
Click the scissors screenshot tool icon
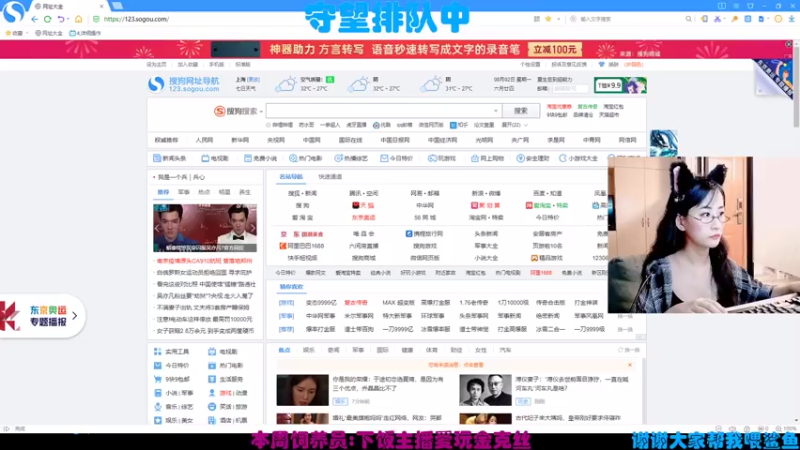[x=717, y=19]
